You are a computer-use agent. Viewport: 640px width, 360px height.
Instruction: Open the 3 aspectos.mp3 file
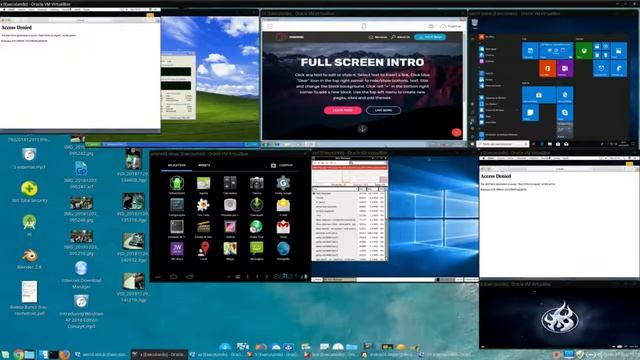tap(29, 159)
